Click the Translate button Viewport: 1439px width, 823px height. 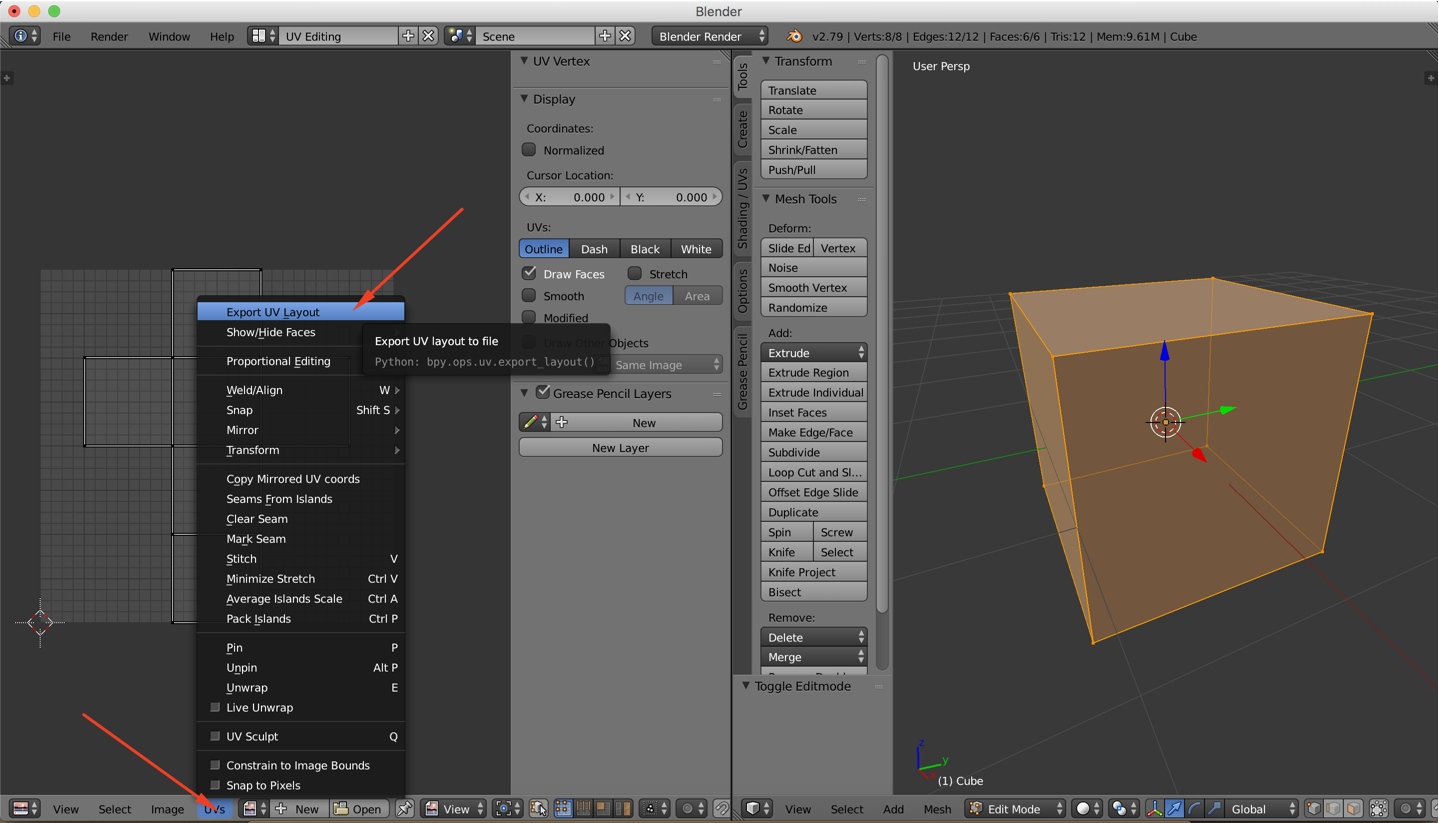[814, 90]
